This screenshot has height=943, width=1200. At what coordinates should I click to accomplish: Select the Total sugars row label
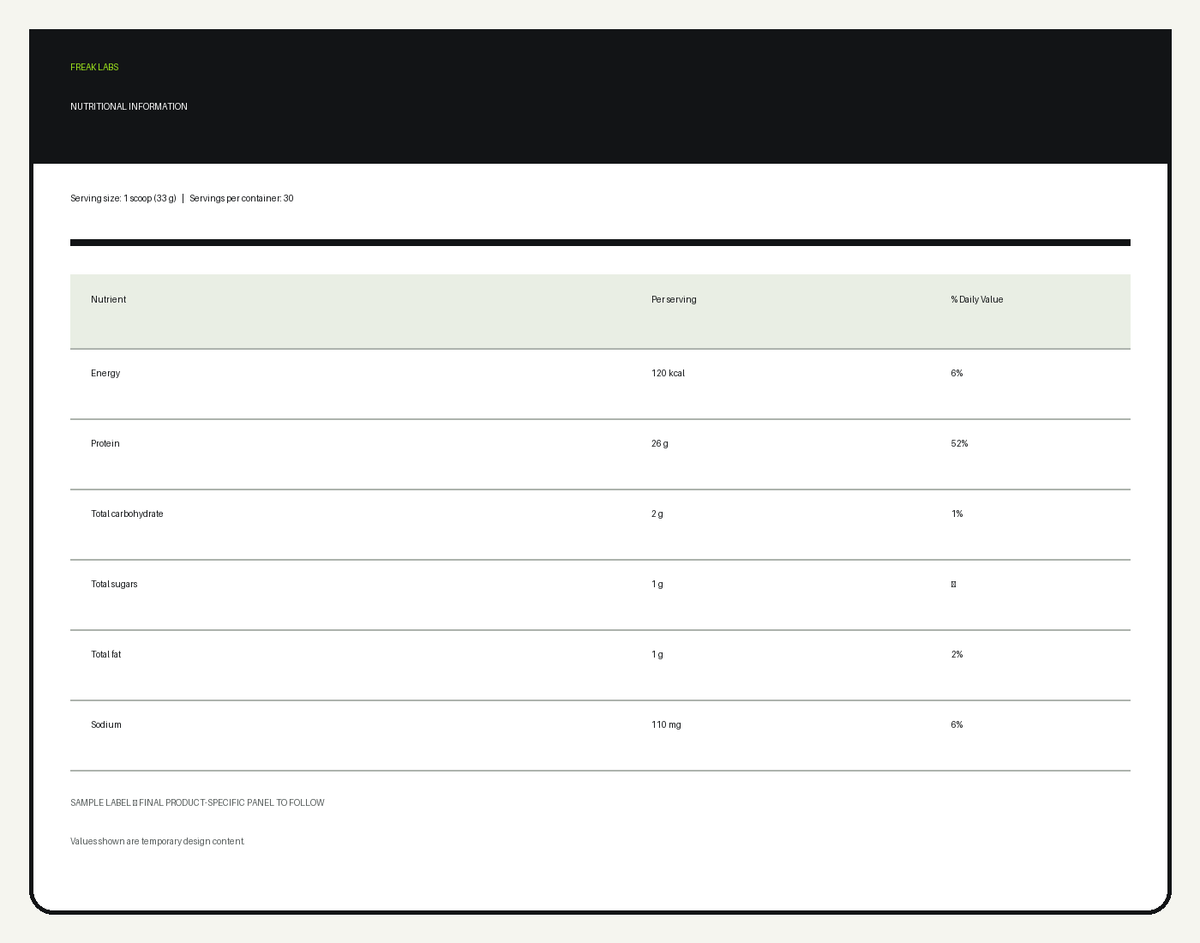point(114,584)
